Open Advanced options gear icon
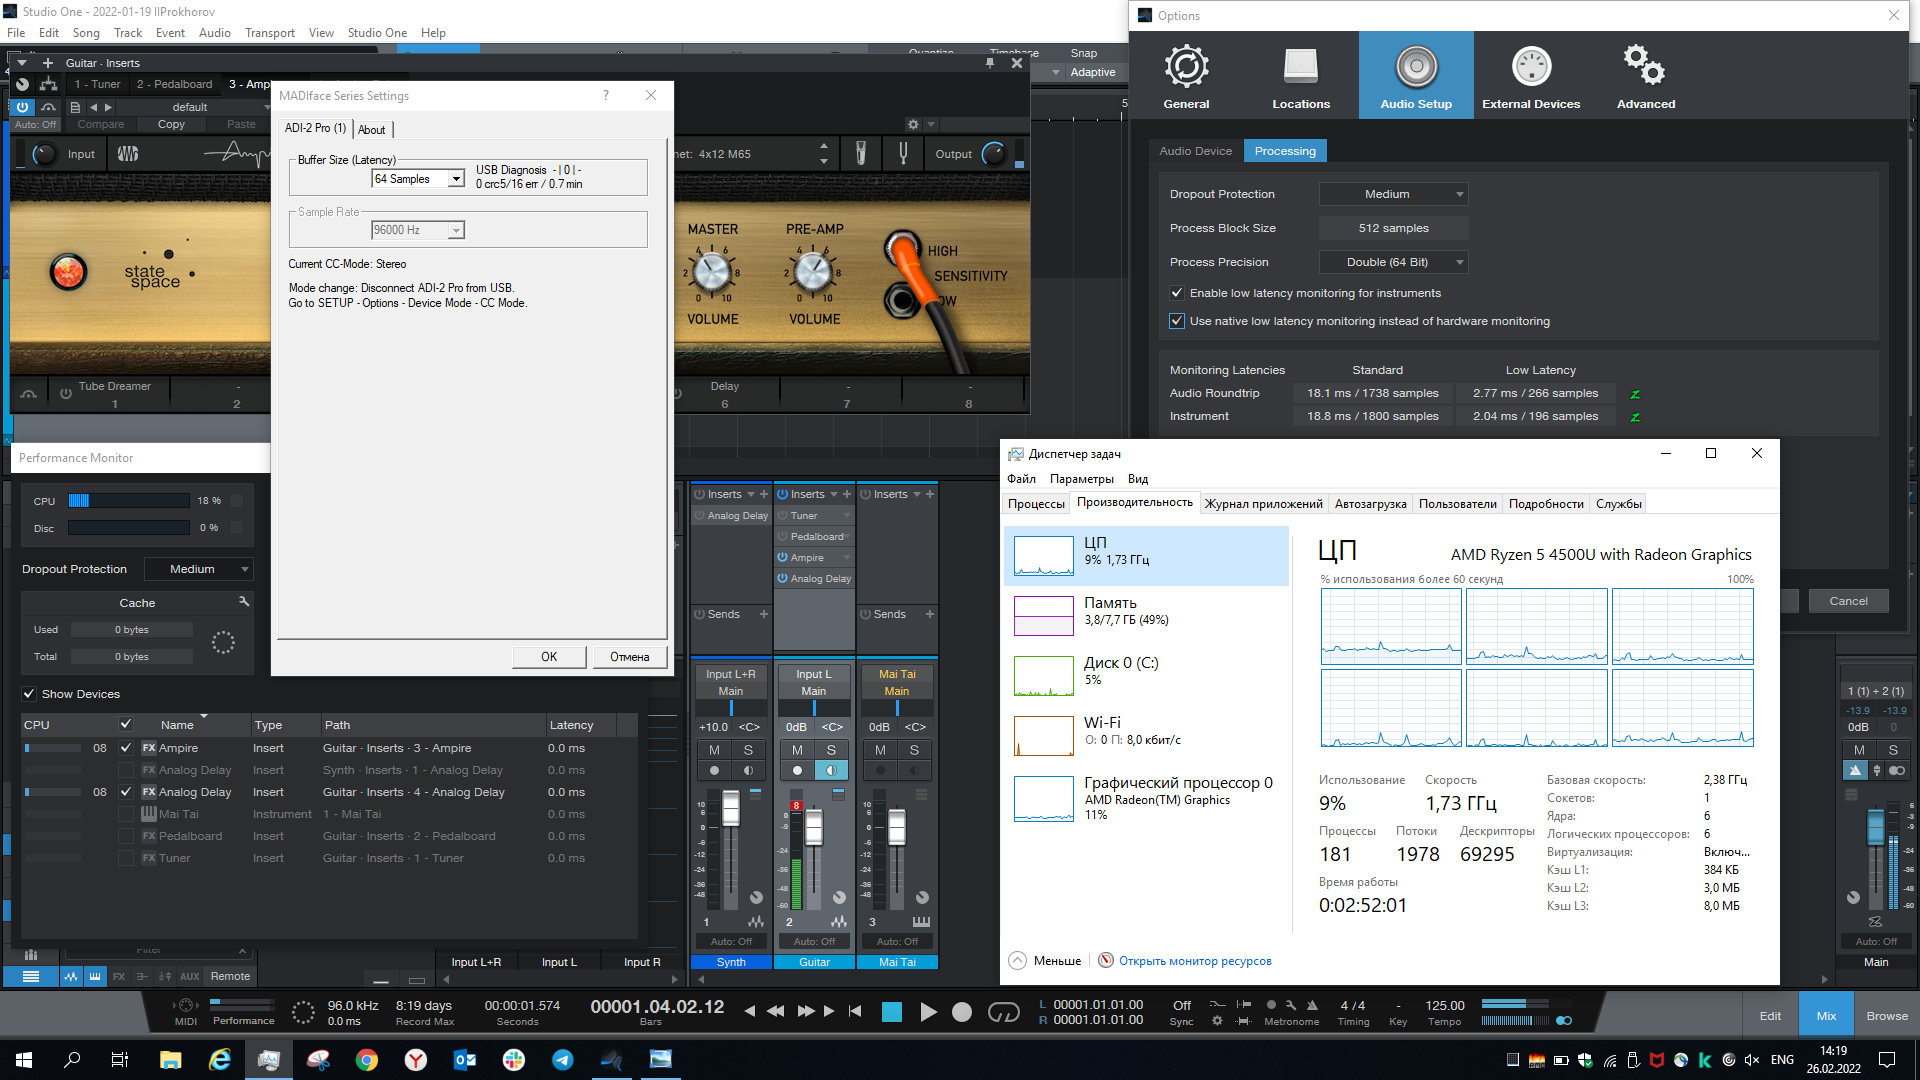The image size is (1920, 1080). coord(1645,76)
